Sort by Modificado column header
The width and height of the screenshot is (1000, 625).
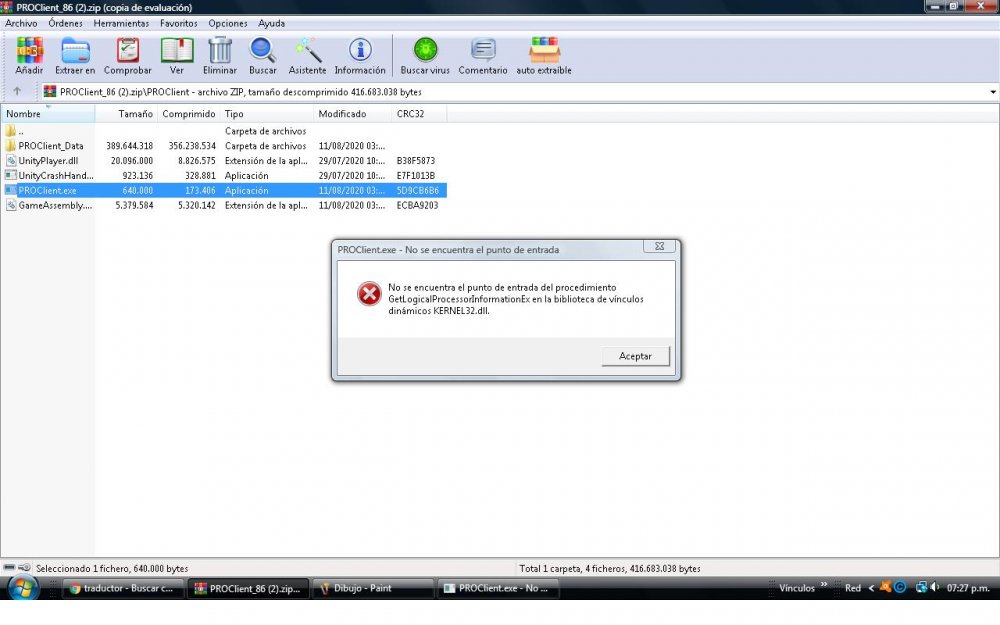pos(353,114)
